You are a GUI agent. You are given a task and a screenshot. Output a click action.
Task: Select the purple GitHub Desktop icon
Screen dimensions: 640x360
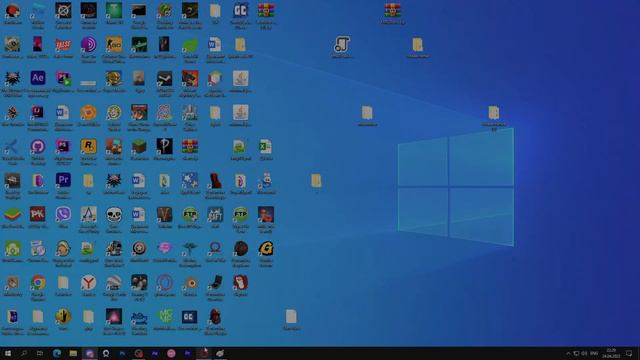[x=38, y=146]
